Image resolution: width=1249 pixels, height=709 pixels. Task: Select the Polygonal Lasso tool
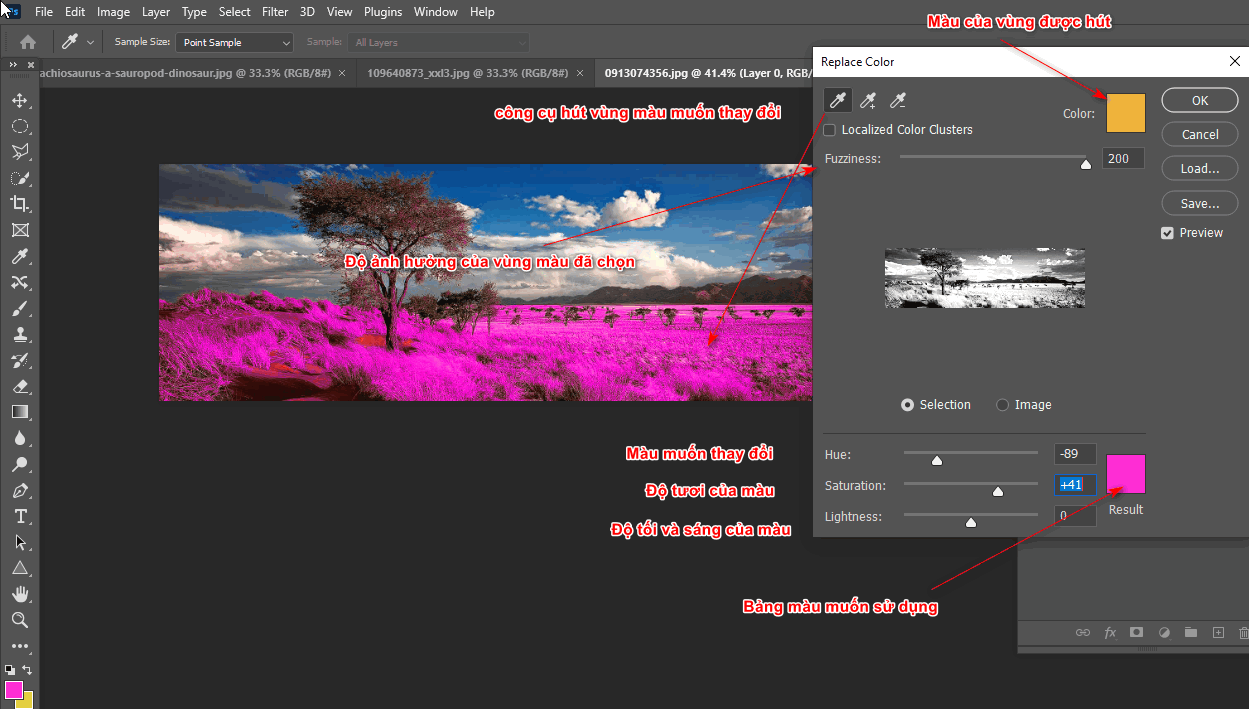pos(20,151)
